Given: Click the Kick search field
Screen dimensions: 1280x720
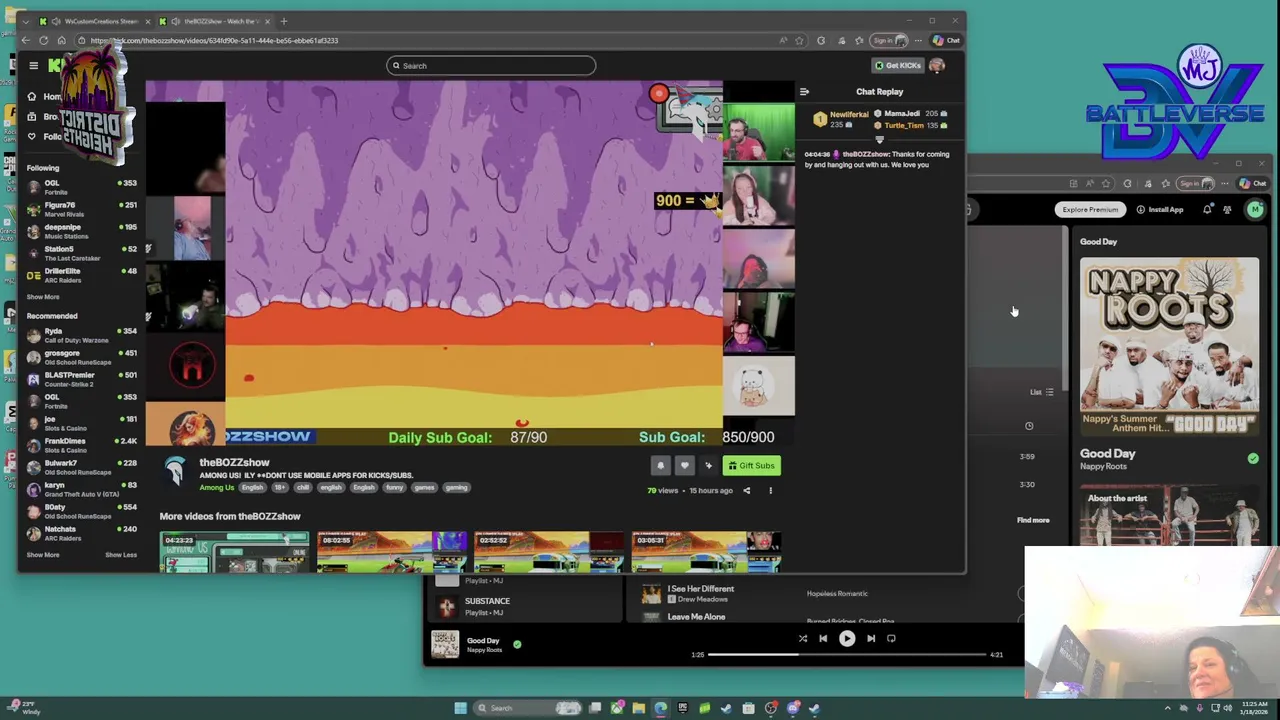Looking at the screenshot, I should coord(491,66).
